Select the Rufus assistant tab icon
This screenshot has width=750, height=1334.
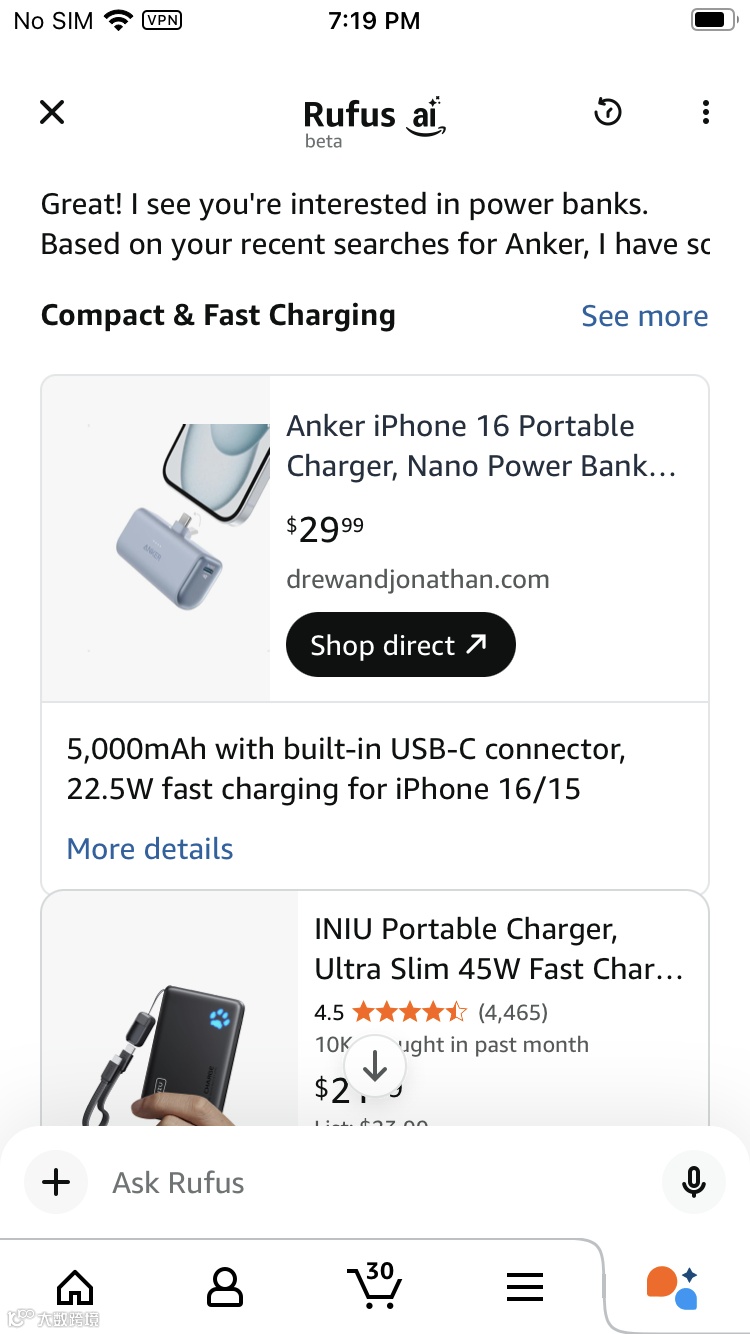(672, 1287)
